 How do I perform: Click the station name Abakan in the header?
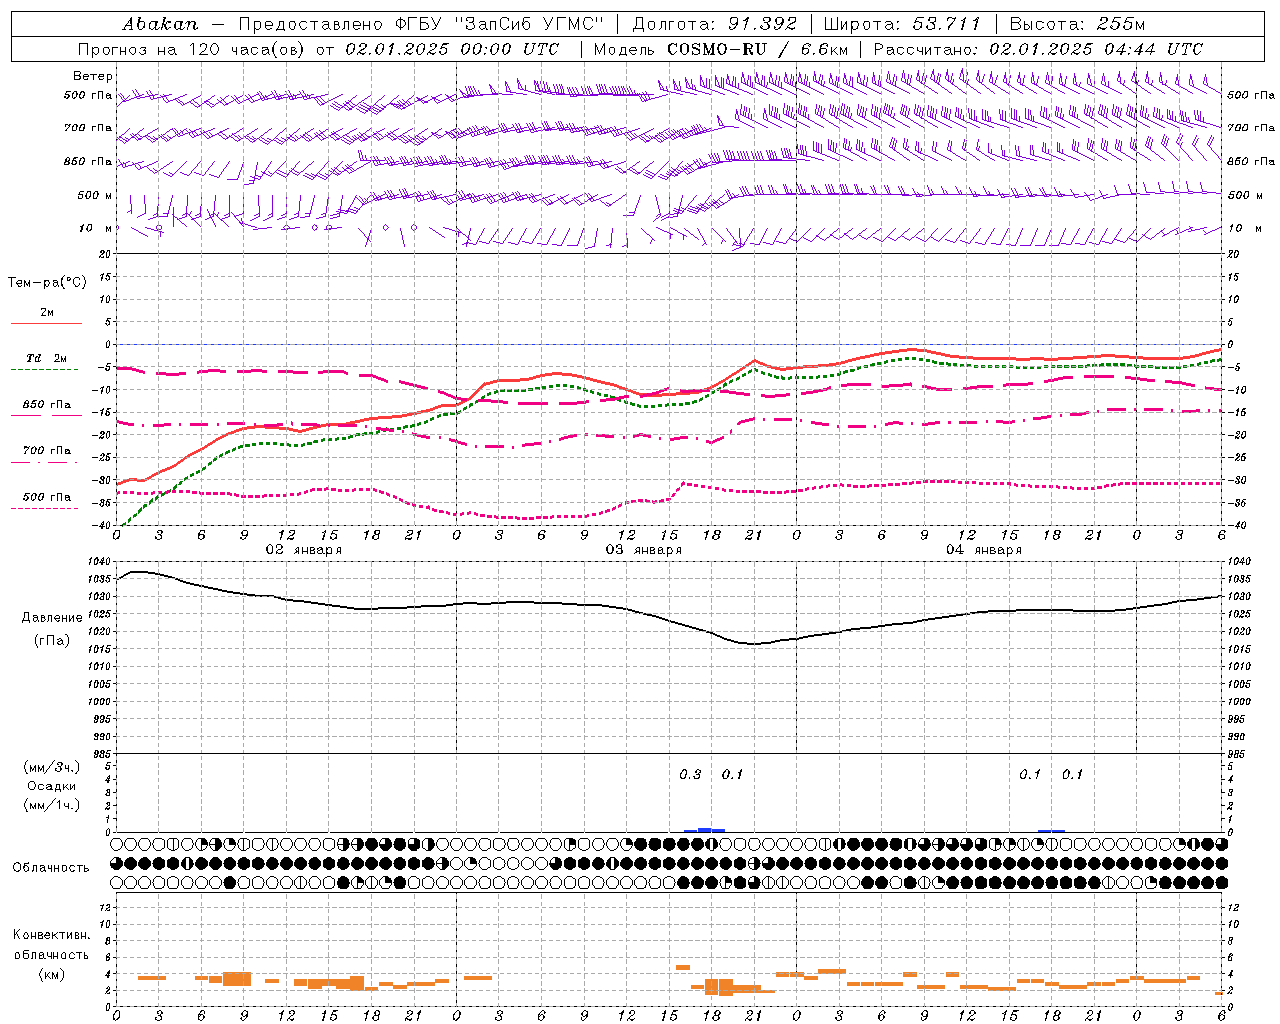pos(161,24)
